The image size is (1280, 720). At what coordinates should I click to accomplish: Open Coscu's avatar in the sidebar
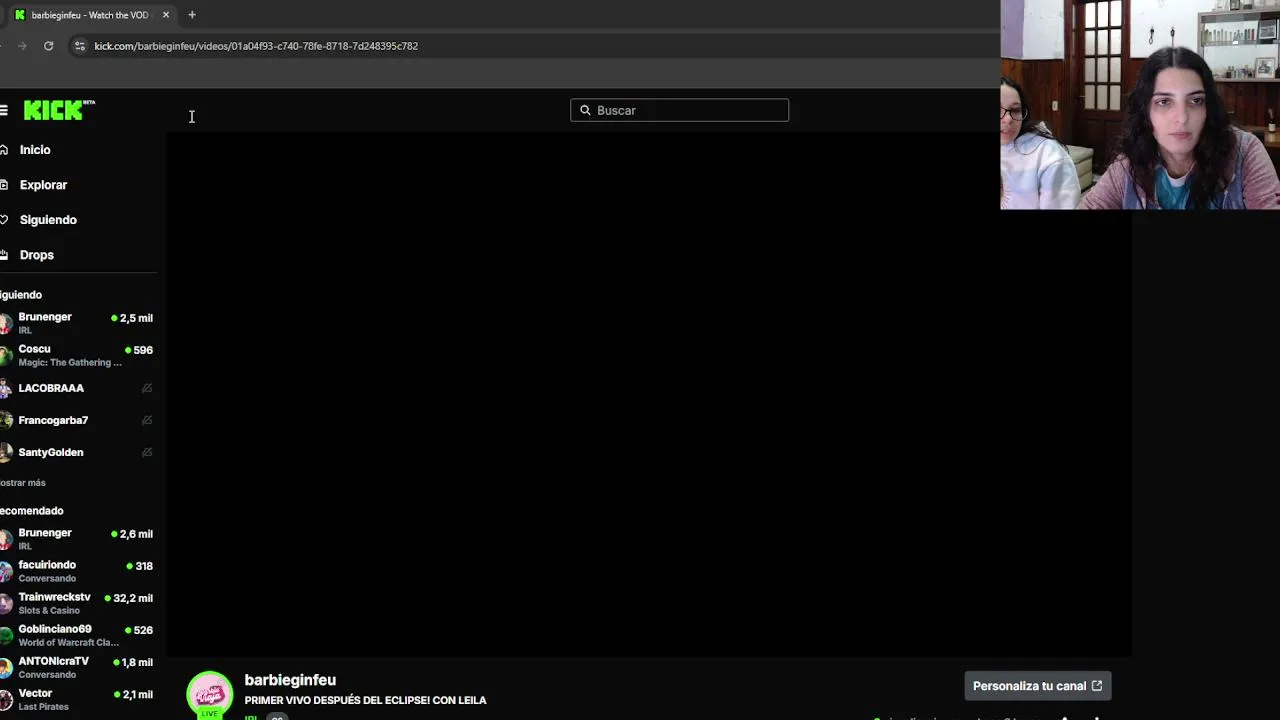pyautogui.click(x=6, y=355)
